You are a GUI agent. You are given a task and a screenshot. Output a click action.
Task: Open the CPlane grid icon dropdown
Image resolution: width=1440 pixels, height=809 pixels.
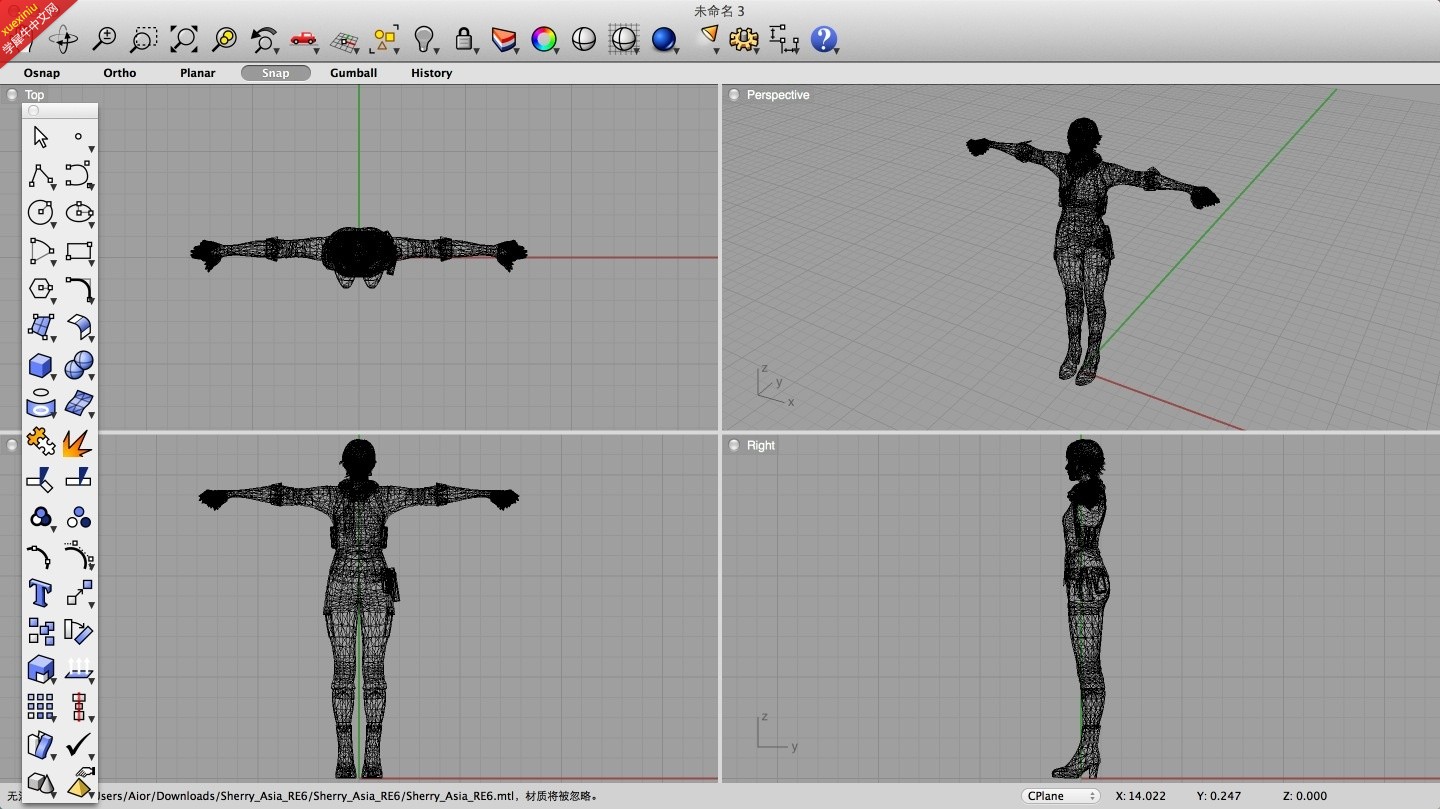[x=345, y=41]
